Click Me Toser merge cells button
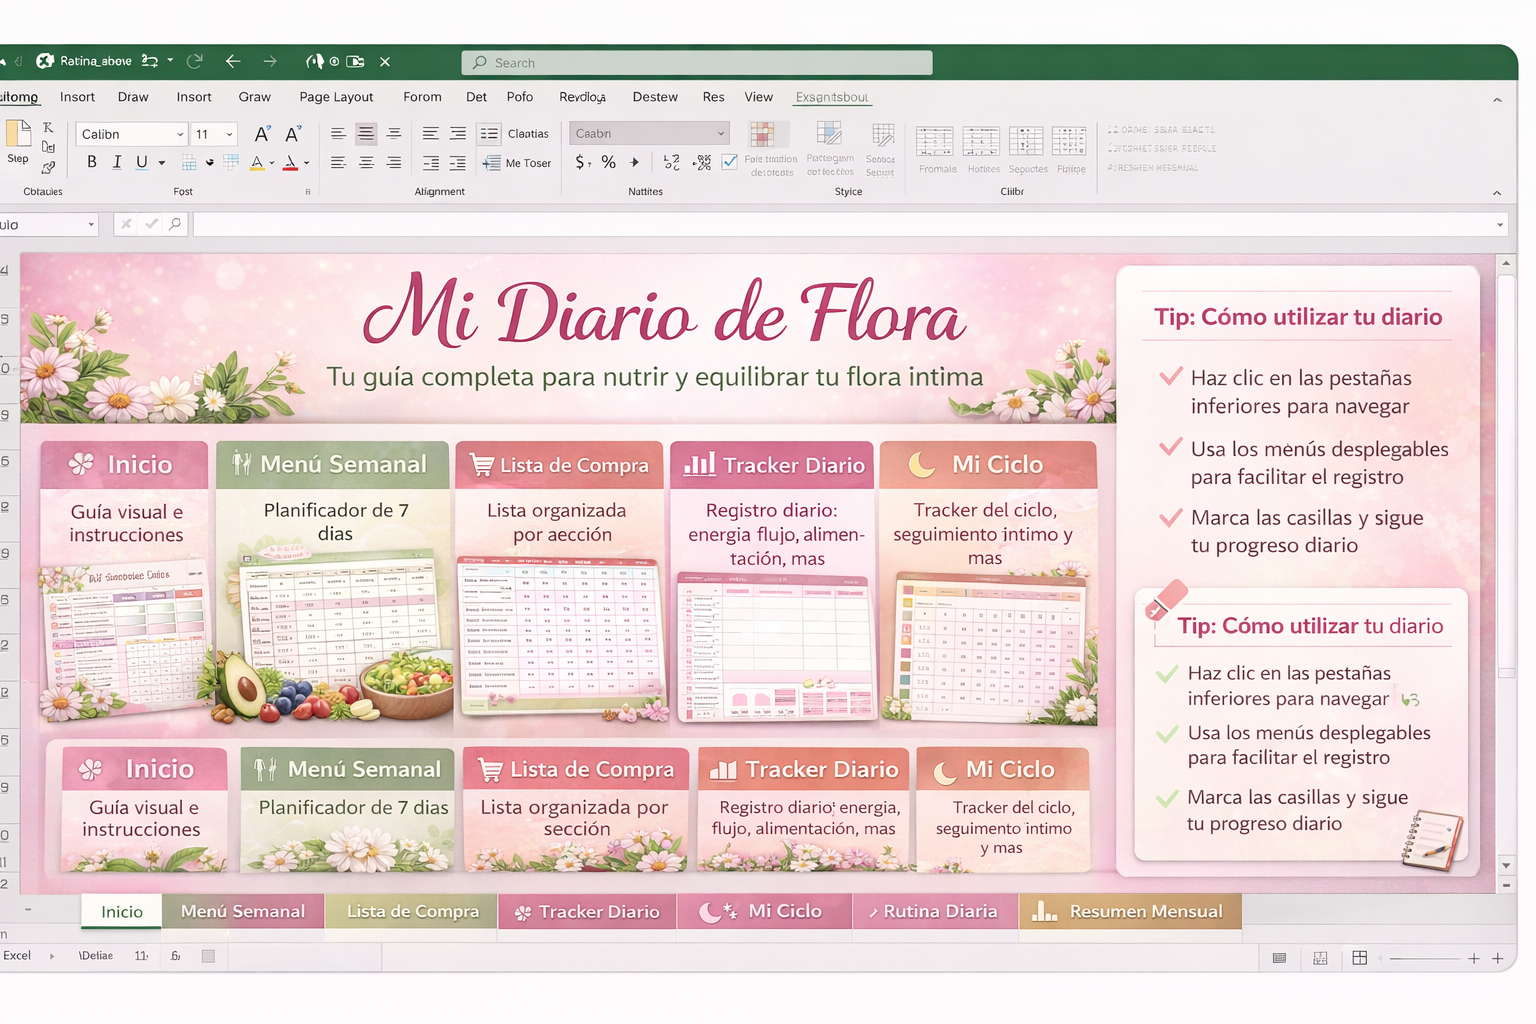The width and height of the screenshot is (1536, 1024). click(x=517, y=163)
